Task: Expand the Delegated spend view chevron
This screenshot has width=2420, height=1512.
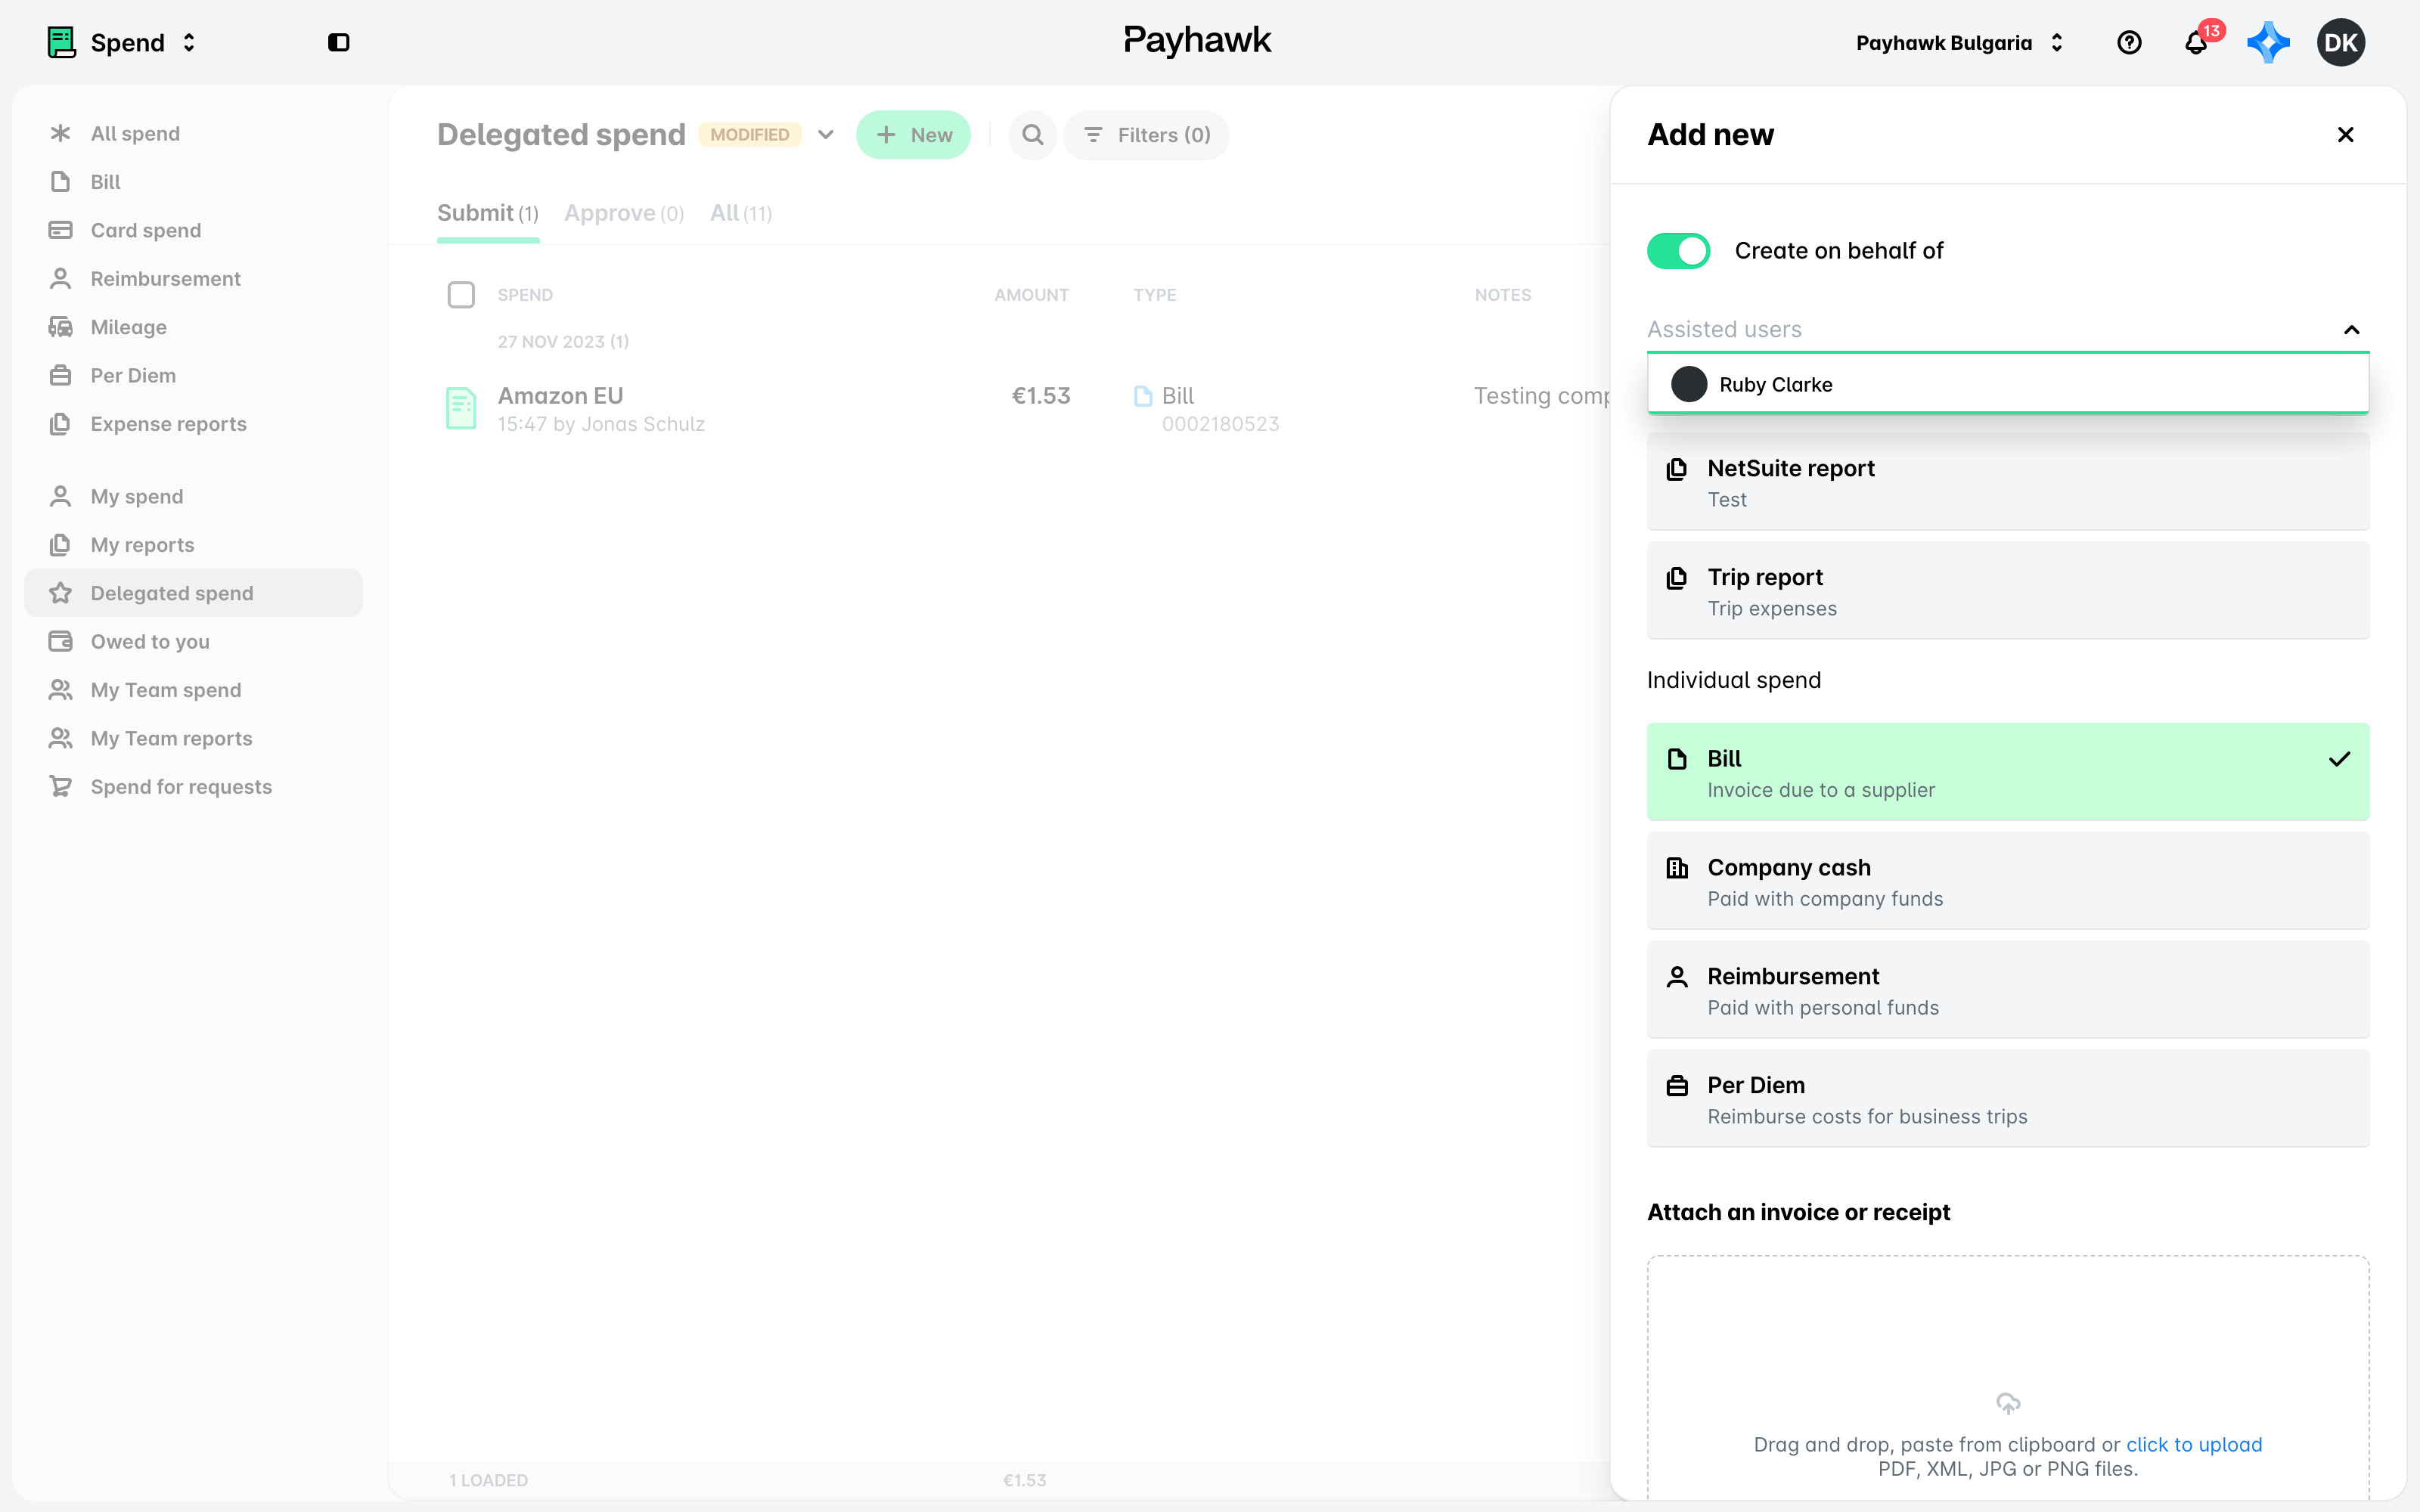Action: pos(825,135)
